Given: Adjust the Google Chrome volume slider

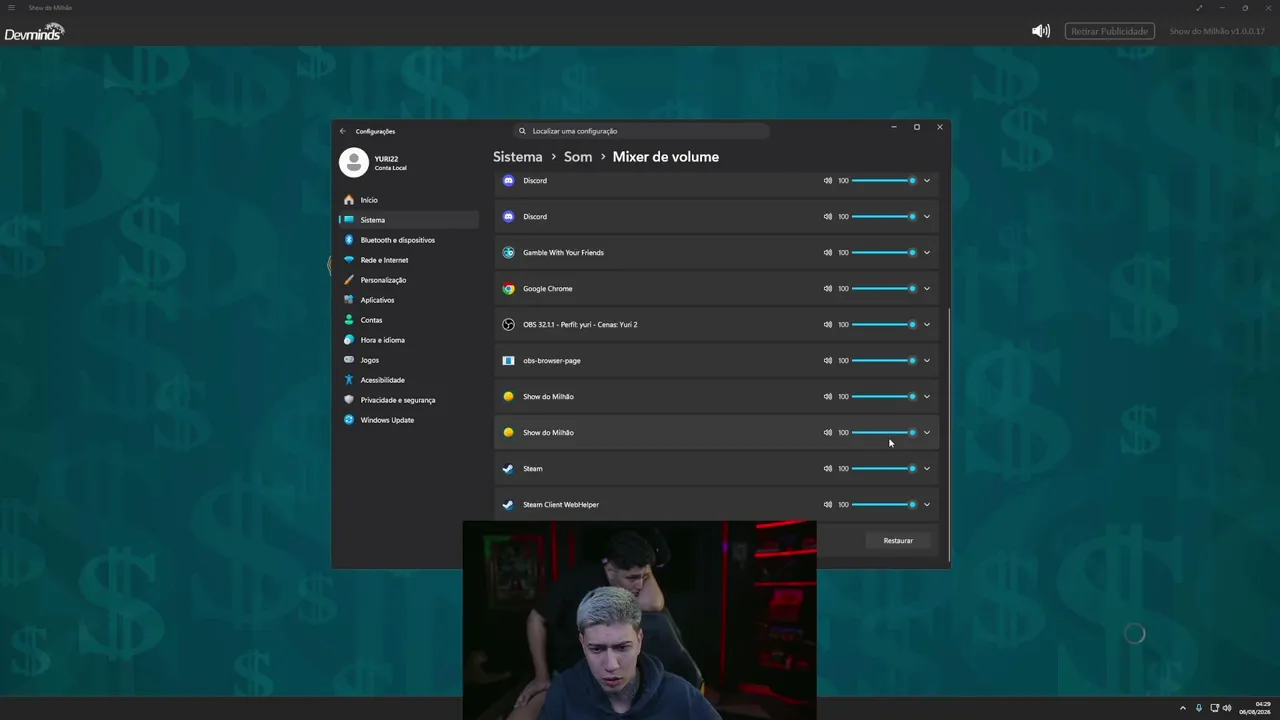Looking at the screenshot, I should 883,289.
